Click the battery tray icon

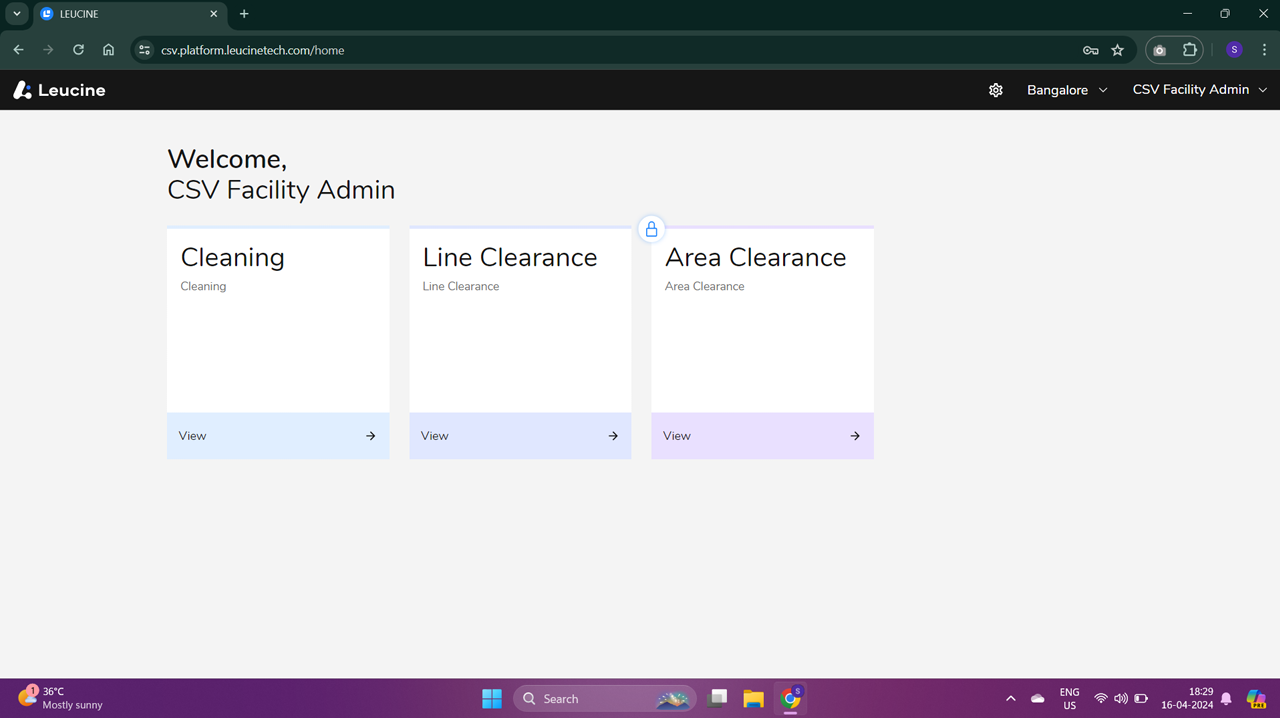(1141, 699)
